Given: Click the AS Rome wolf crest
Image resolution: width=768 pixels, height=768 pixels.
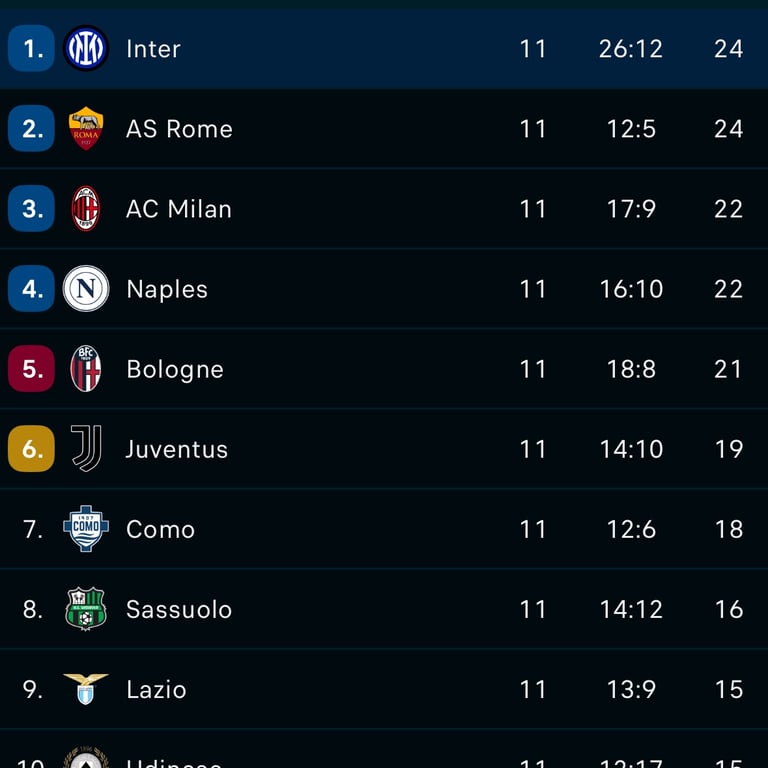Looking at the screenshot, I should point(86,128).
